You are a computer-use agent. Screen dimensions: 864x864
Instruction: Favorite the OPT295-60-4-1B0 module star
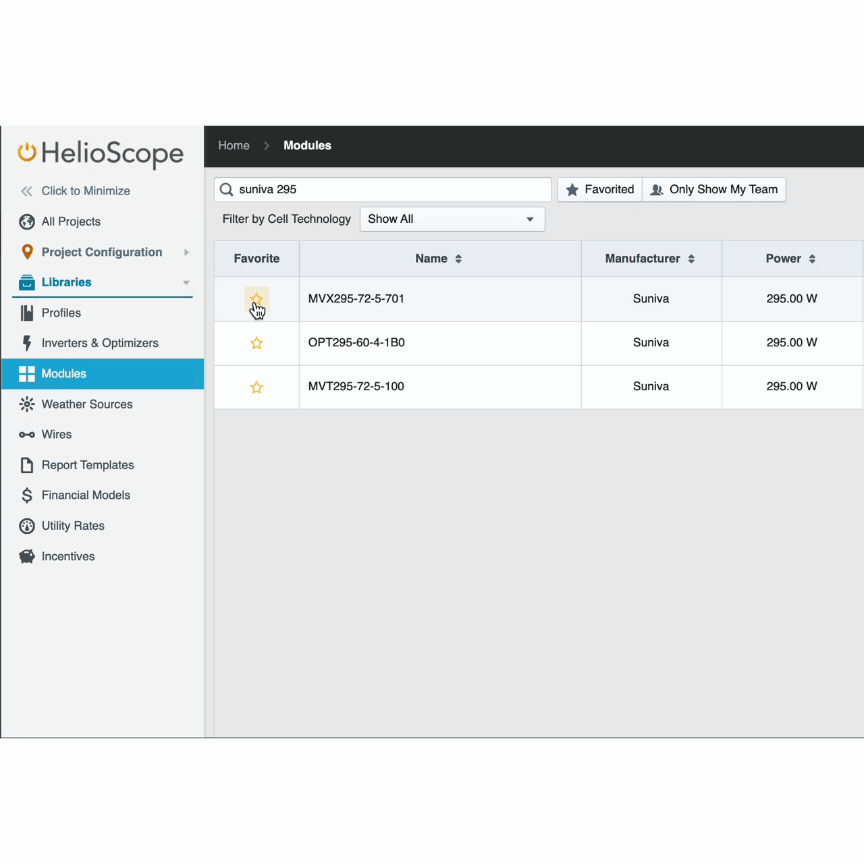click(x=256, y=343)
